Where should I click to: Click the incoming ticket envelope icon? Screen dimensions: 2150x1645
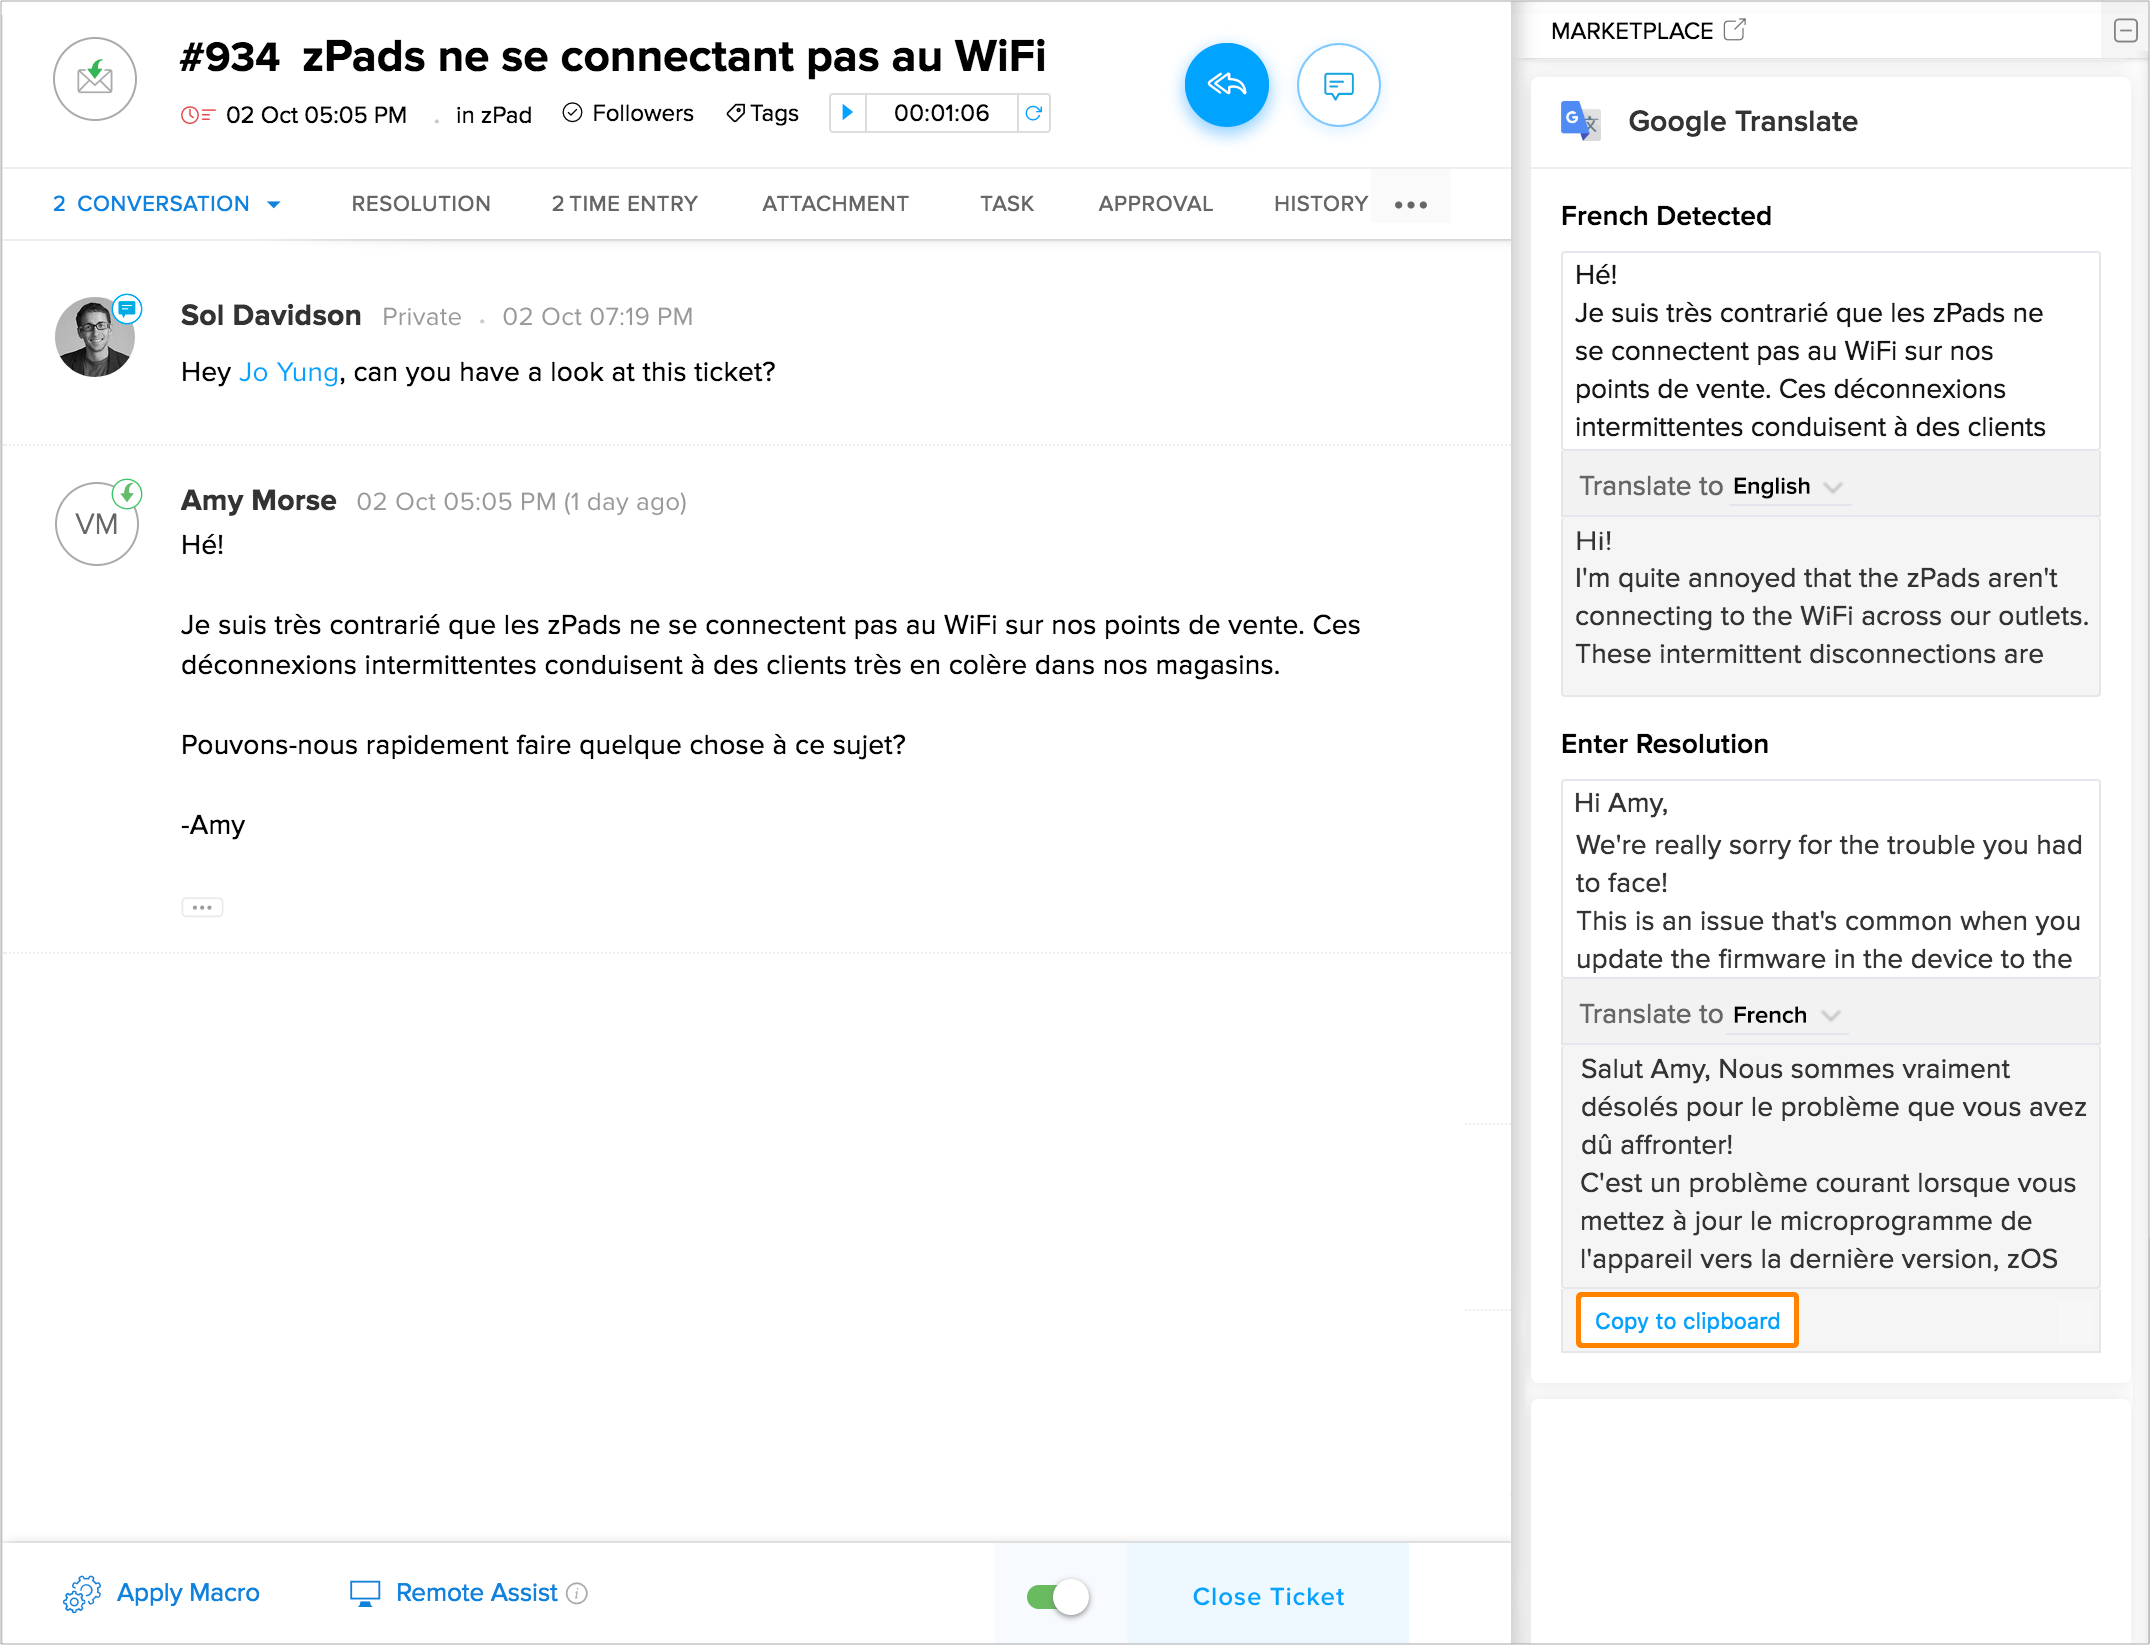95,79
